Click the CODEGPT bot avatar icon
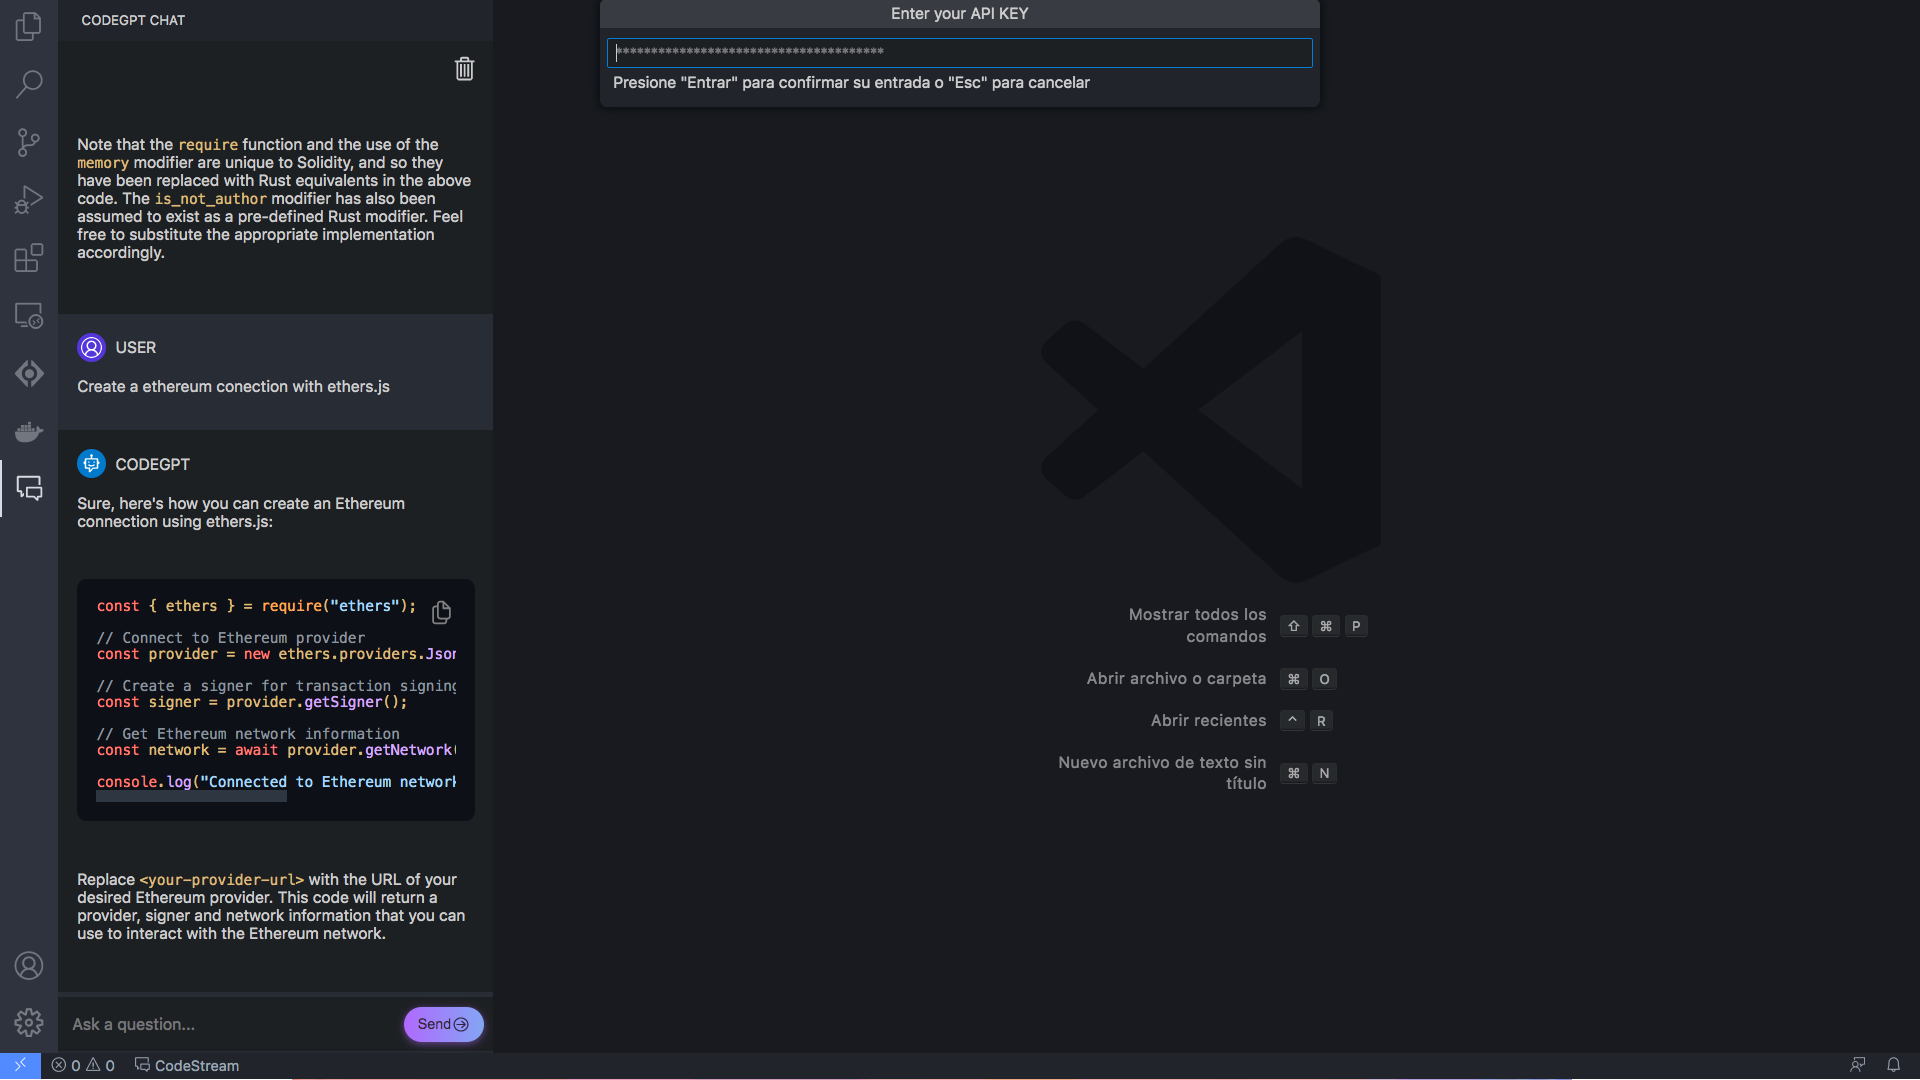This screenshot has height=1080, width=1920. point(91,464)
